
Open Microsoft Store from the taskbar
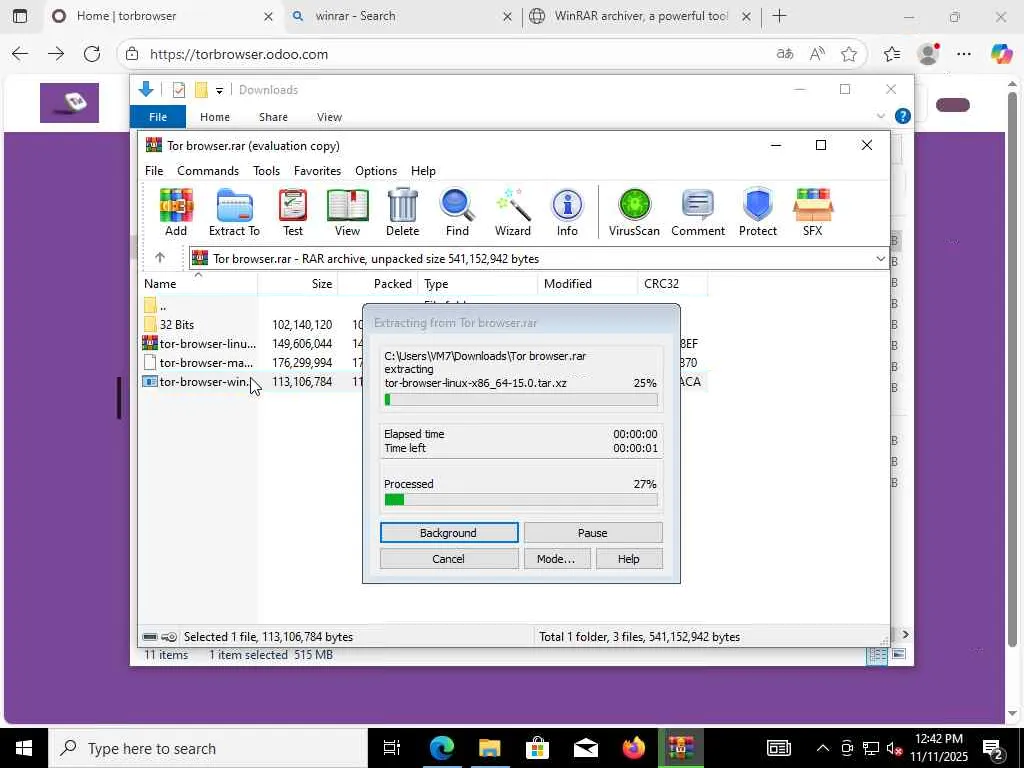[537, 748]
